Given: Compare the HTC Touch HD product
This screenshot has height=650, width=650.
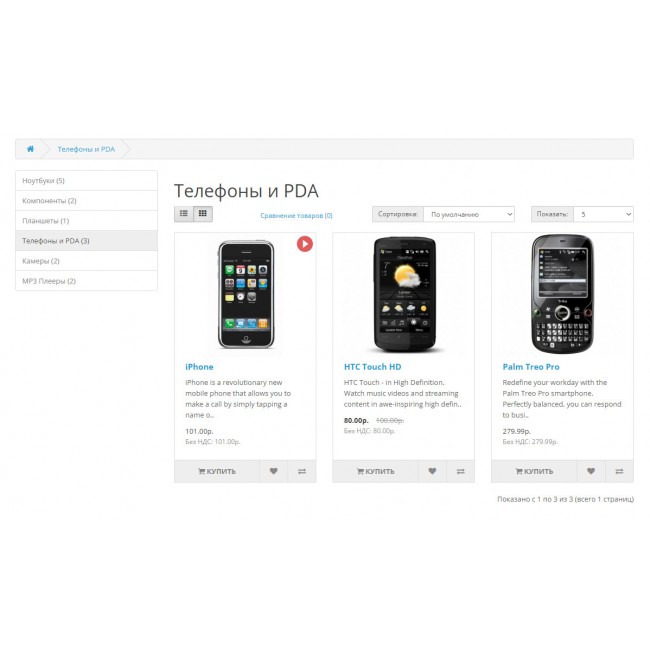Looking at the screenshot, I should point(461,471).
